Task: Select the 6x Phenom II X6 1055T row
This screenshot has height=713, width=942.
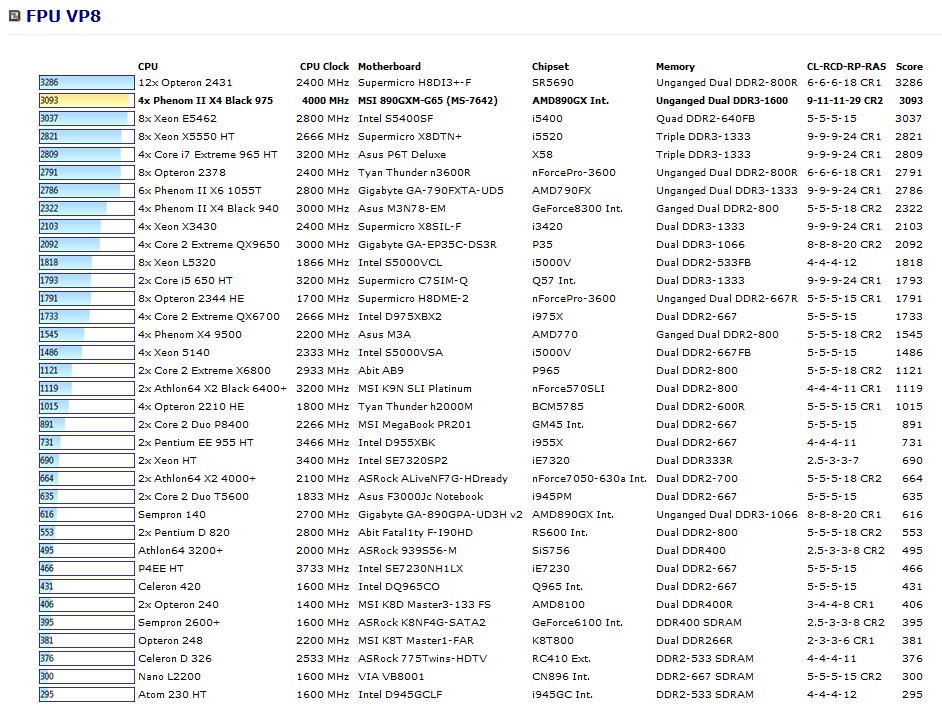Action: pyautogui.click(x=200, y=191)
